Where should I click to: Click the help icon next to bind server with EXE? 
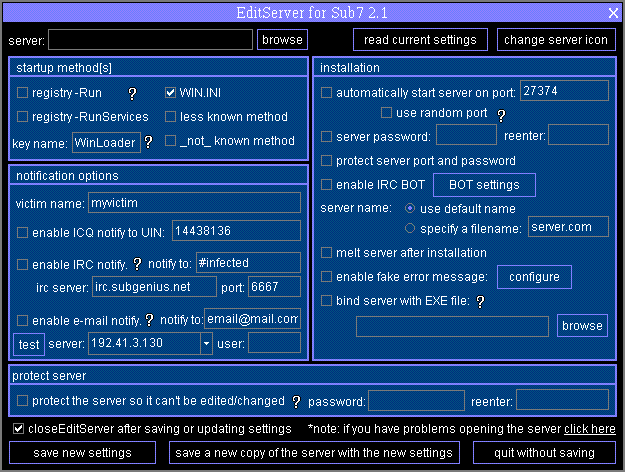pyautogui.click(x=480, y=301)
